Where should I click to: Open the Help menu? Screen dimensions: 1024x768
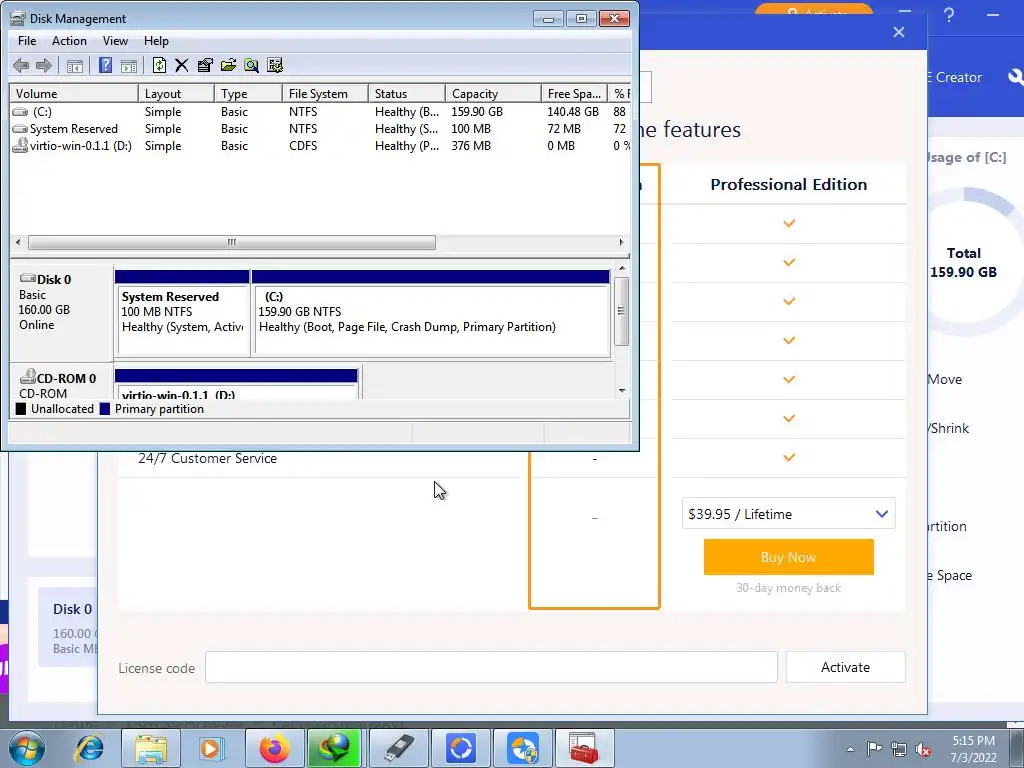click(156, 40)
